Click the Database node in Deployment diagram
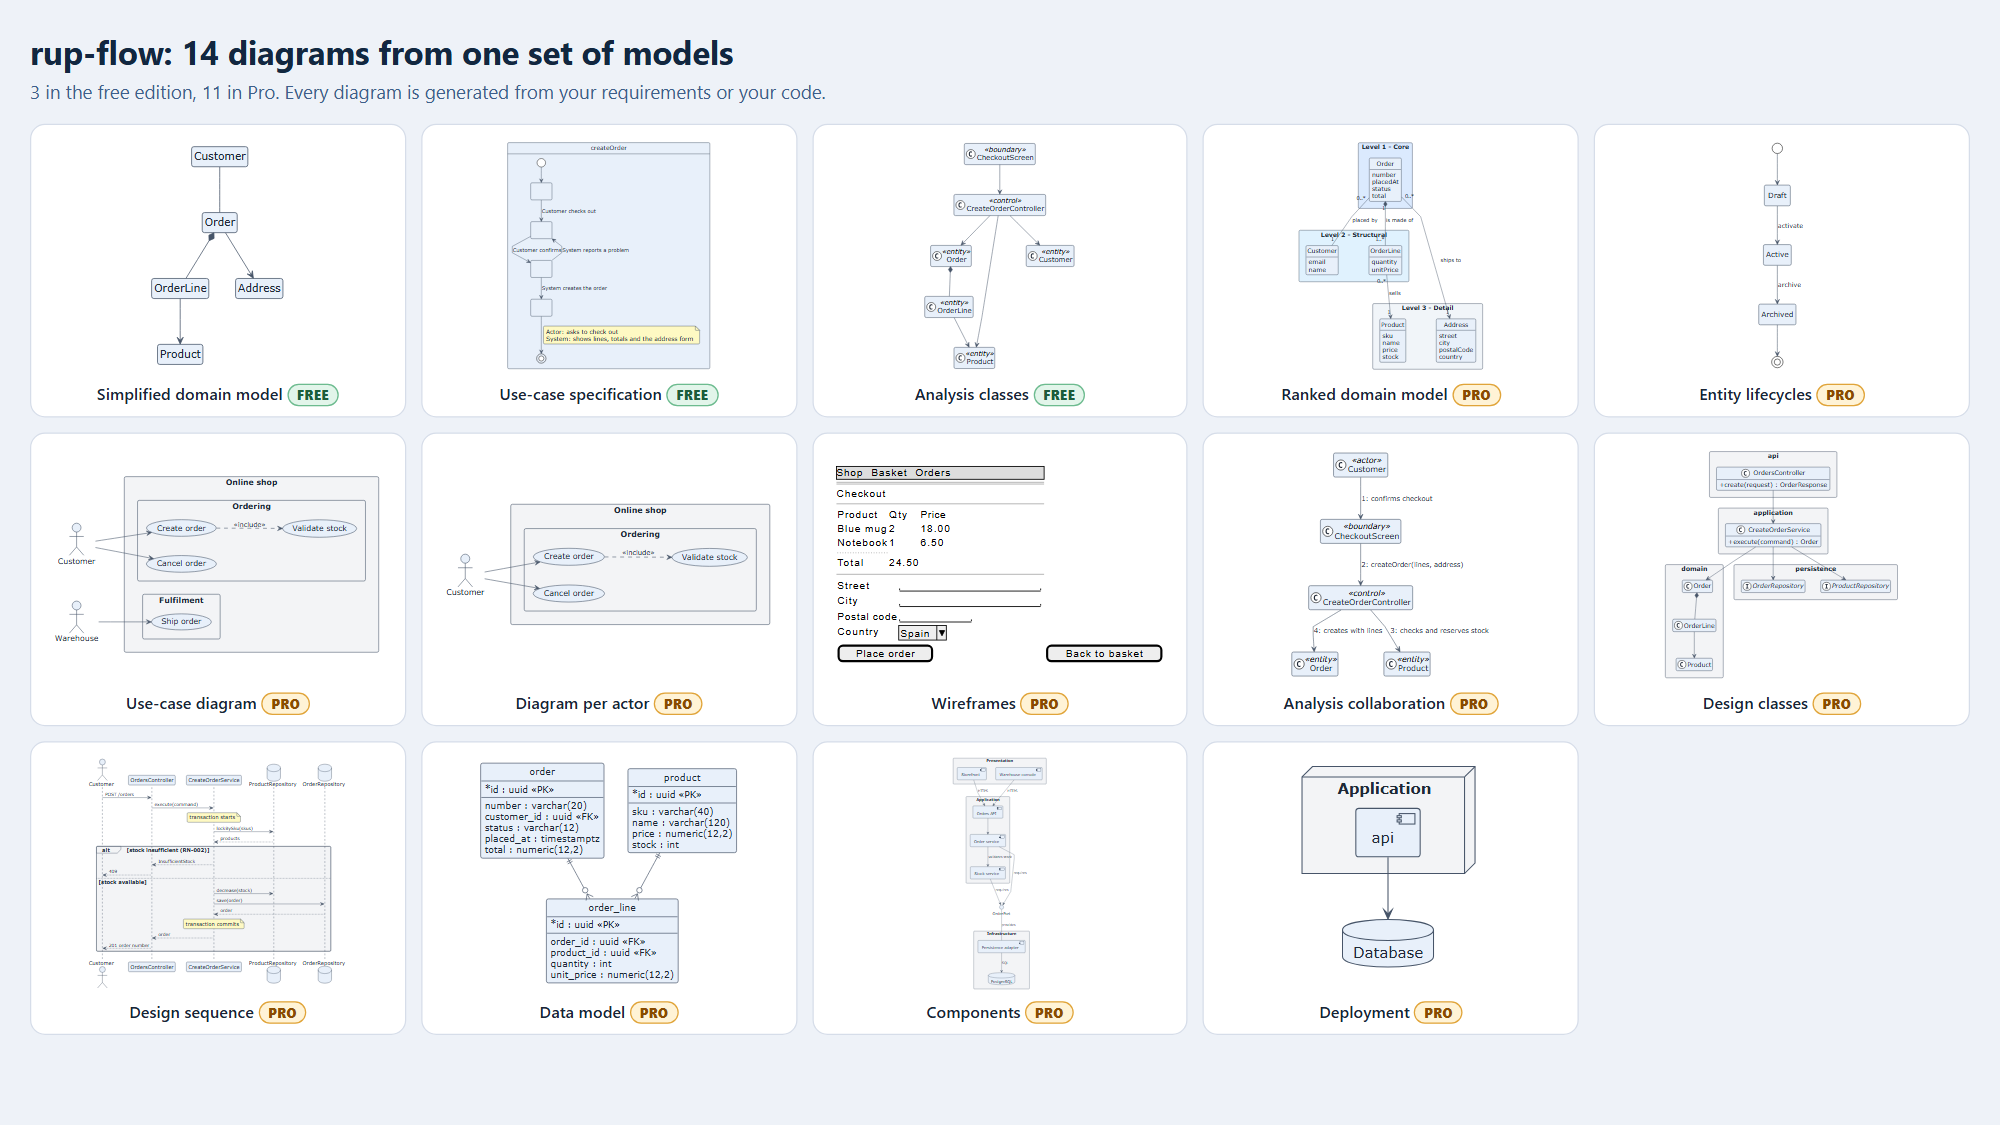 click(x=1388, y=943)
